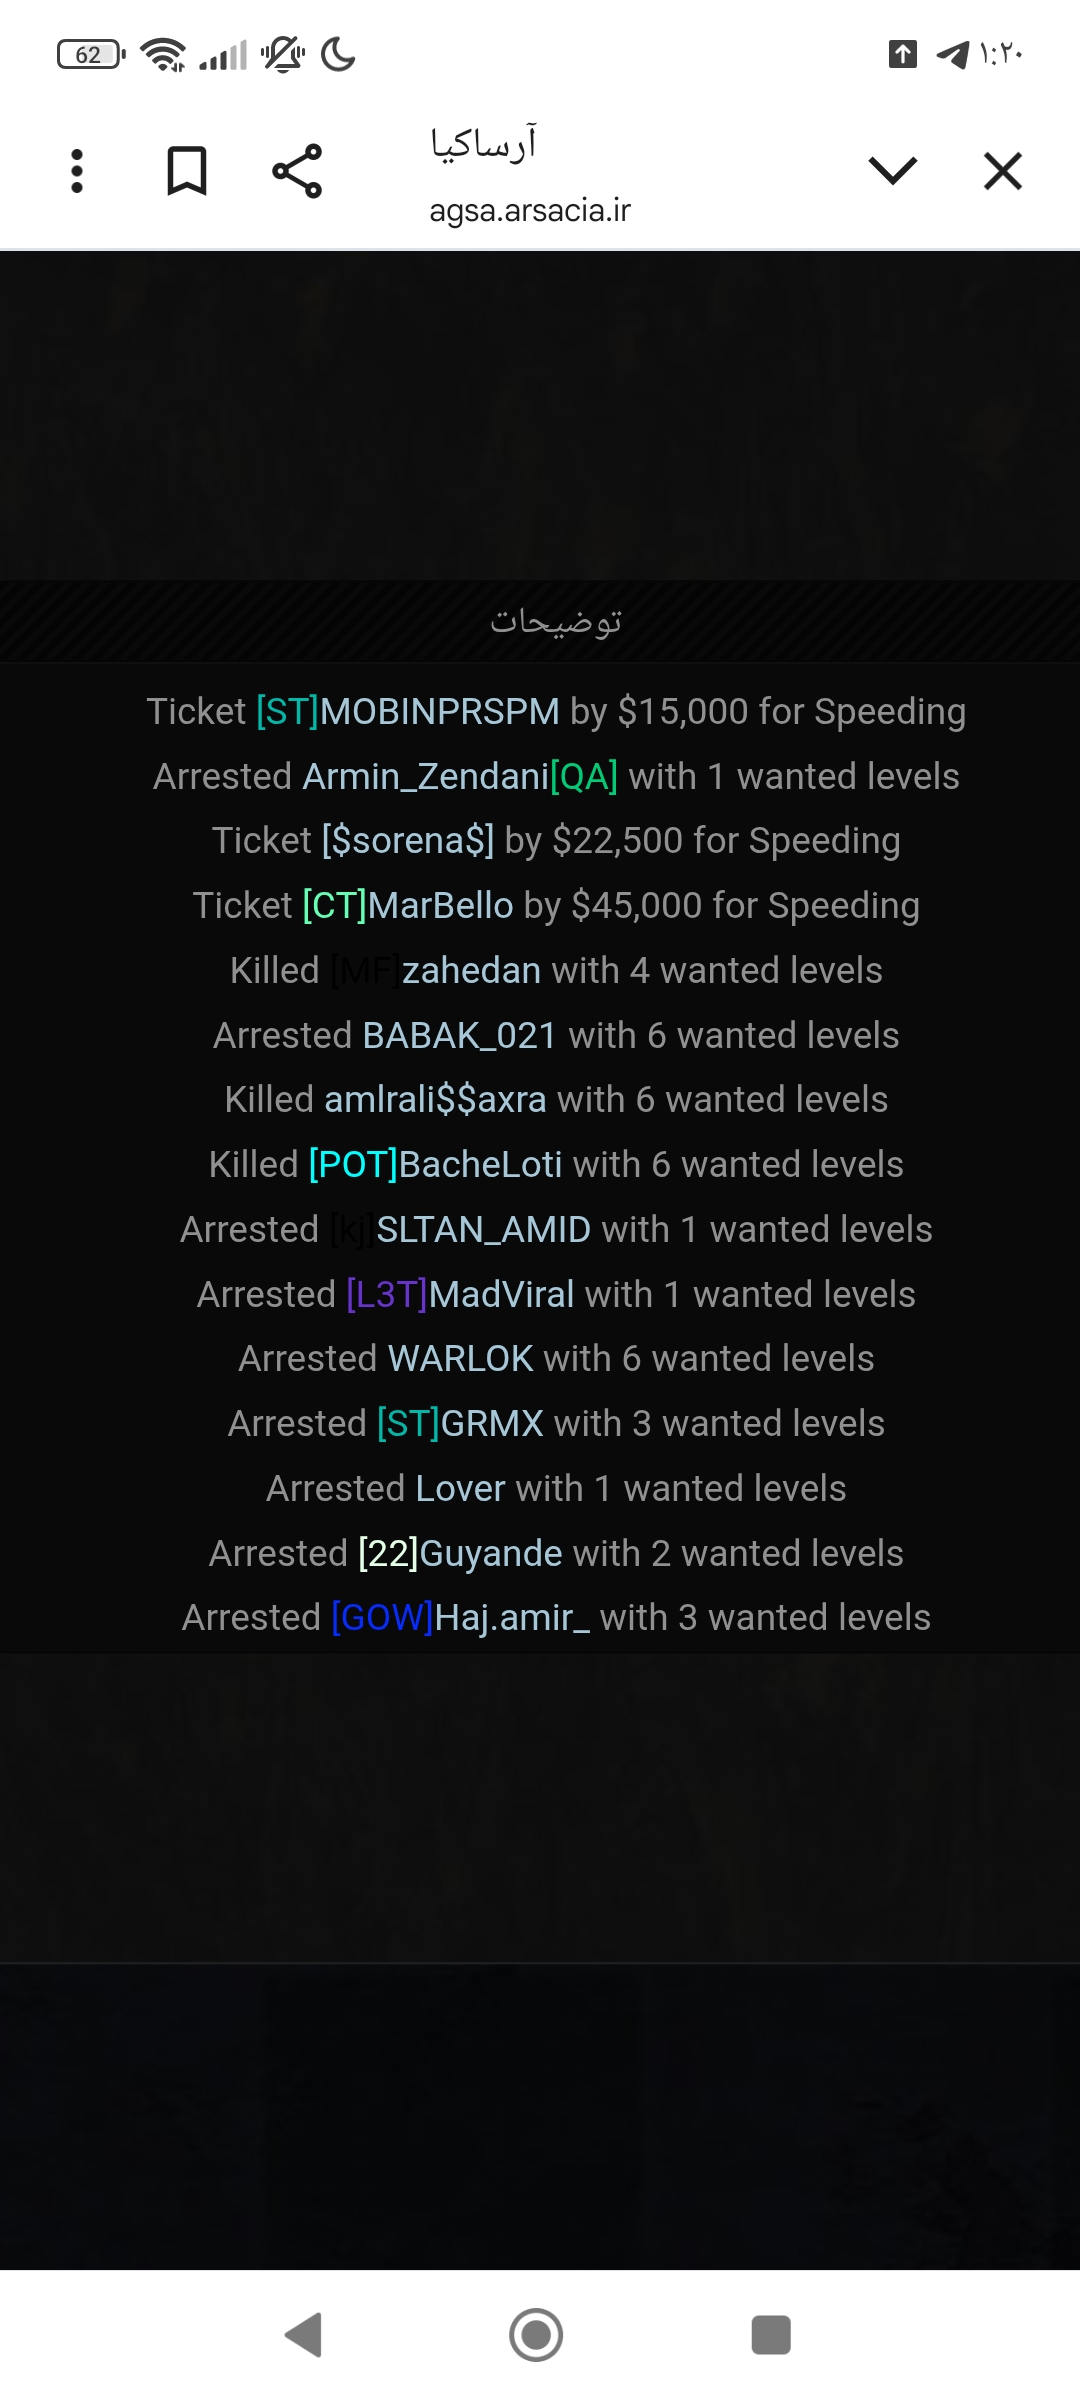Open the recent apps view
Screen dimensions: 1080x2400
pyautogui.click(x=770, y=2335)
